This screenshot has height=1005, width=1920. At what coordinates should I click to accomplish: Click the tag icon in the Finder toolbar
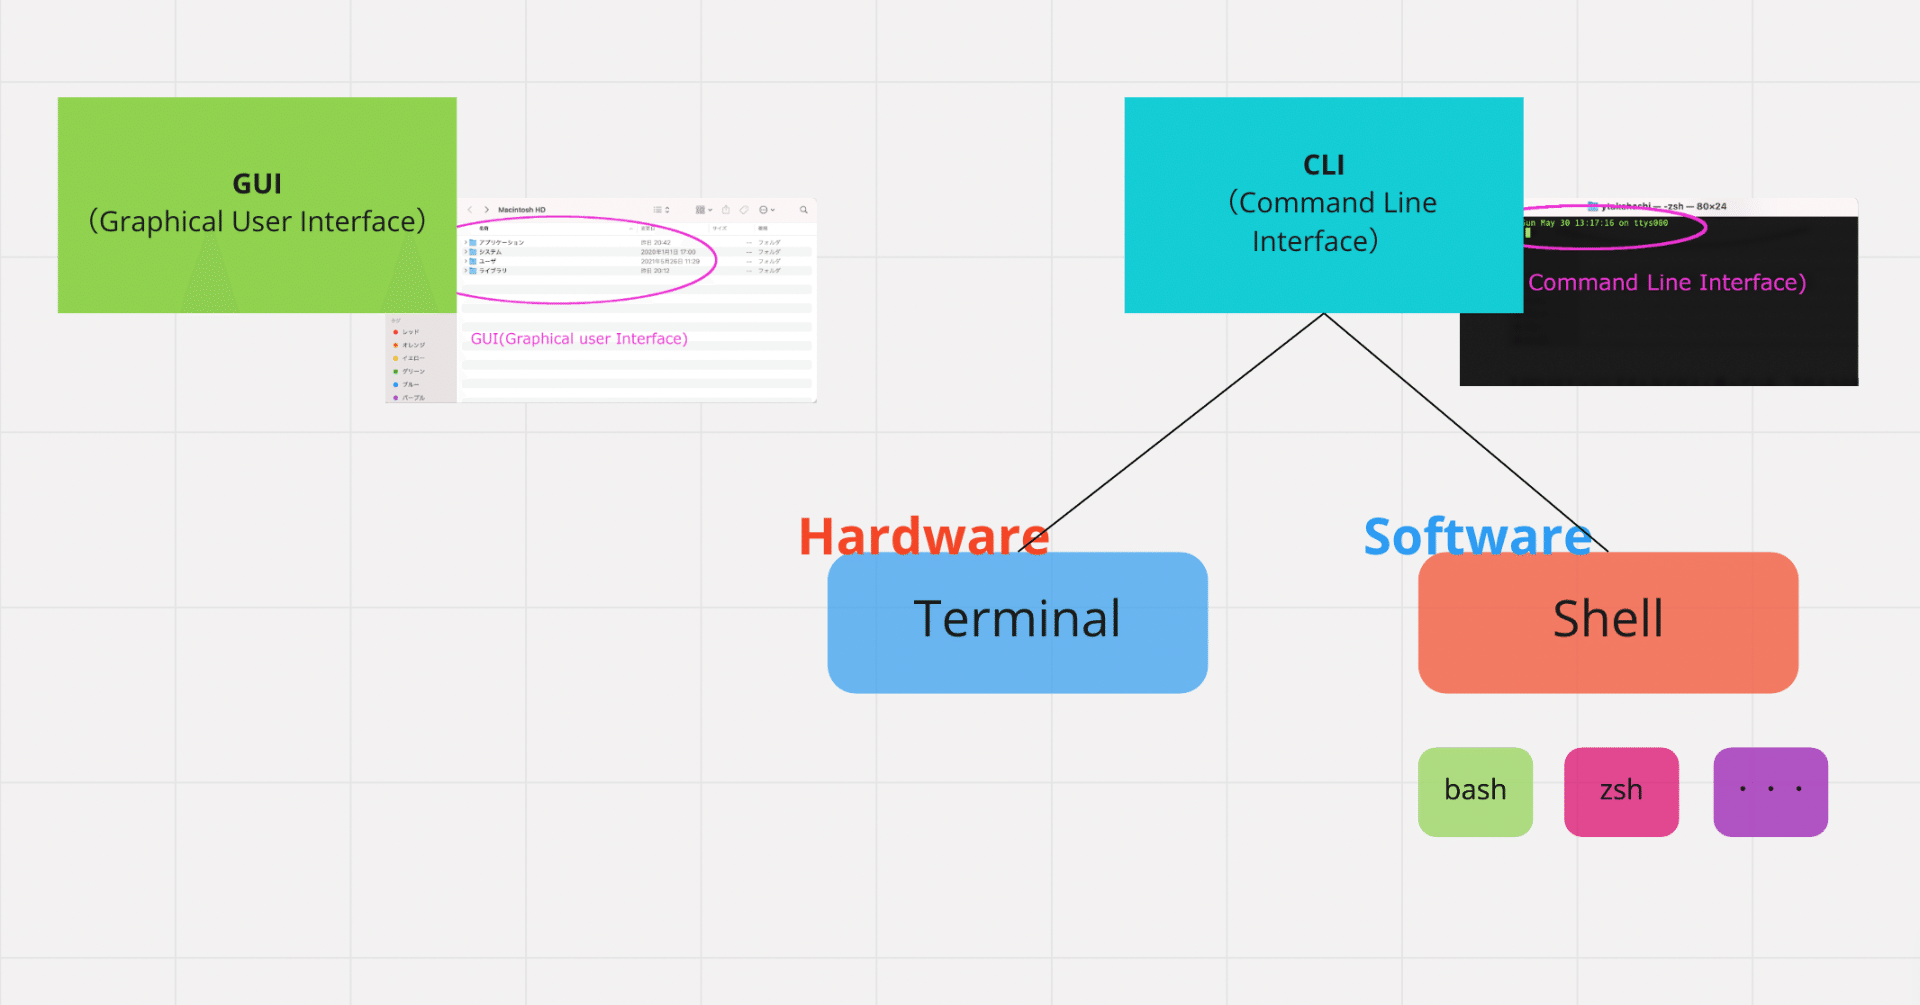click(744, 210)
